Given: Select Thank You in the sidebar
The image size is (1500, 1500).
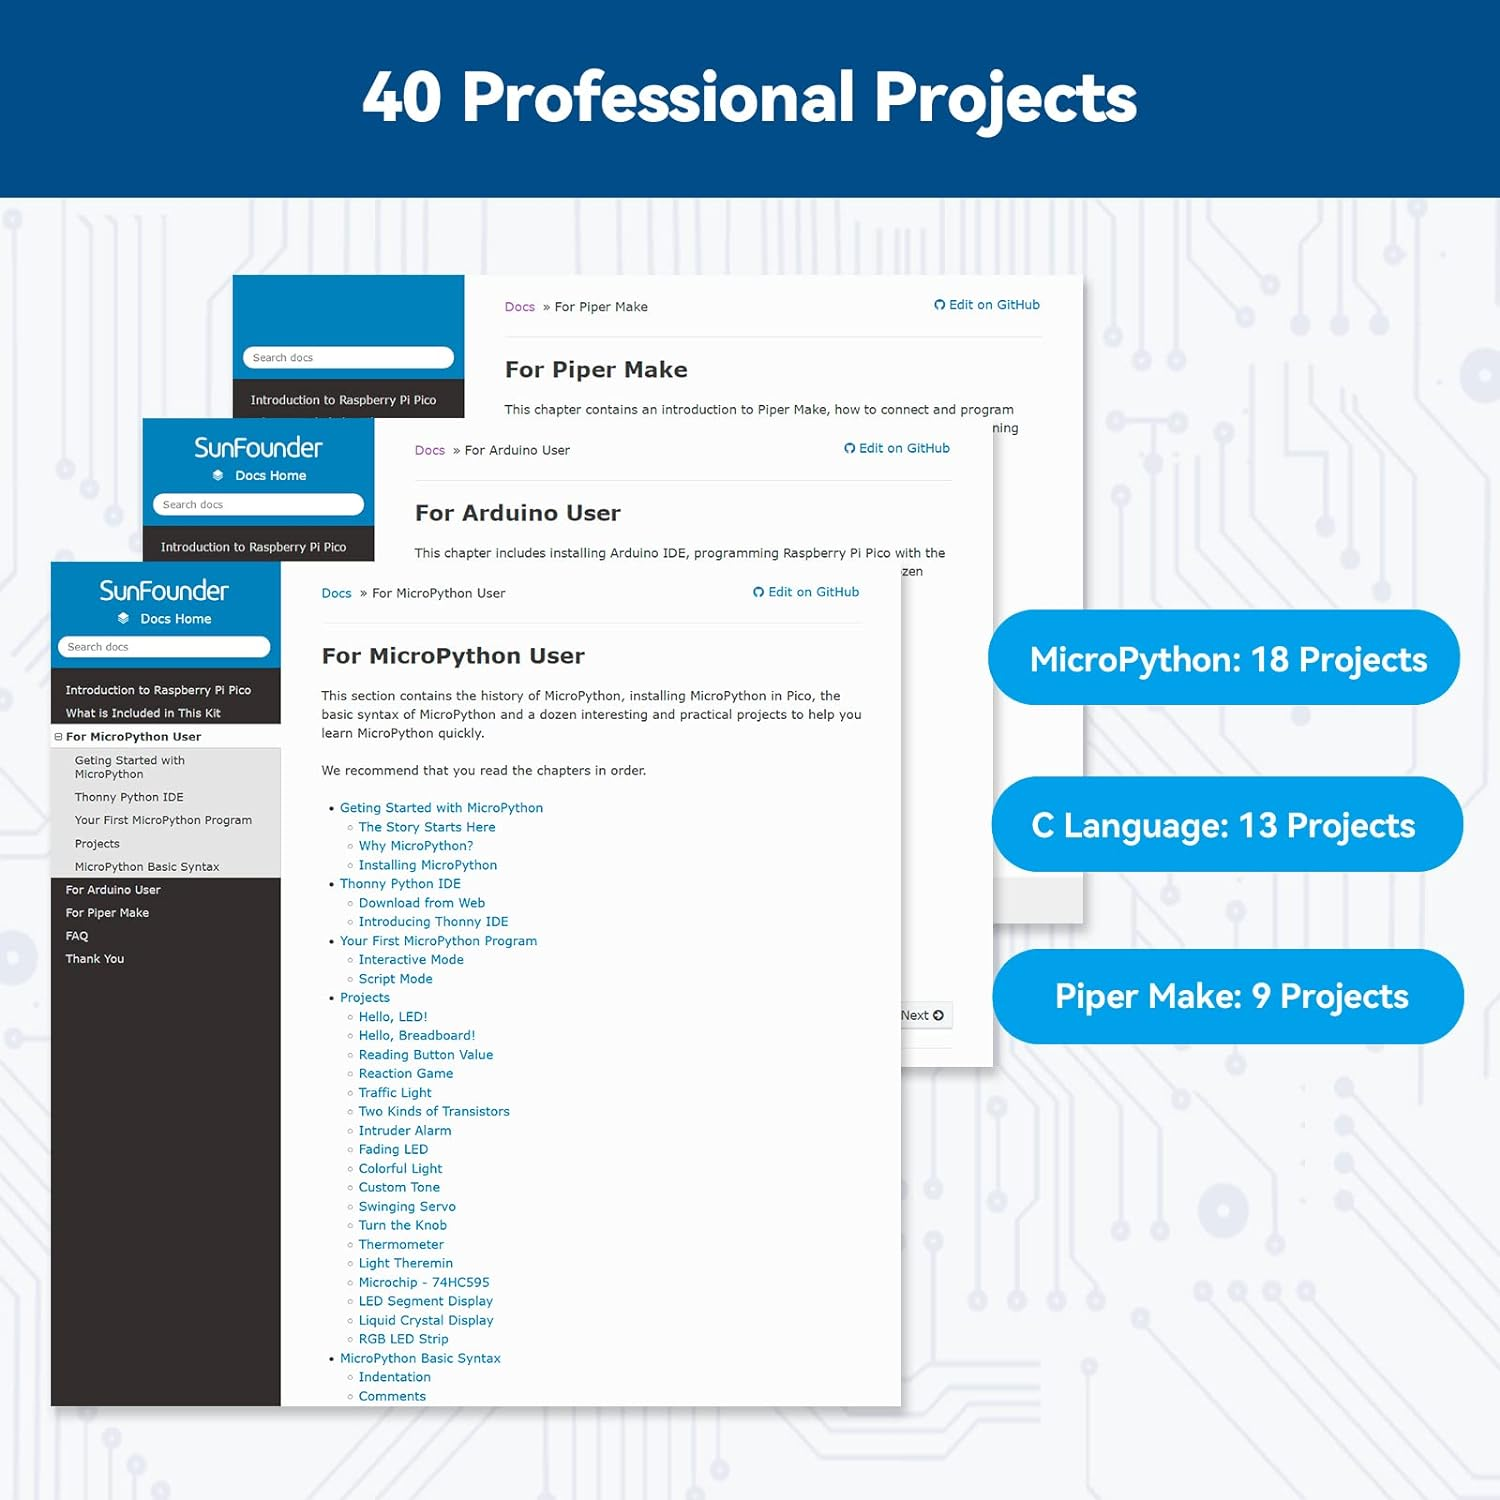Looking at the screenshot, I should pos(94,958).
